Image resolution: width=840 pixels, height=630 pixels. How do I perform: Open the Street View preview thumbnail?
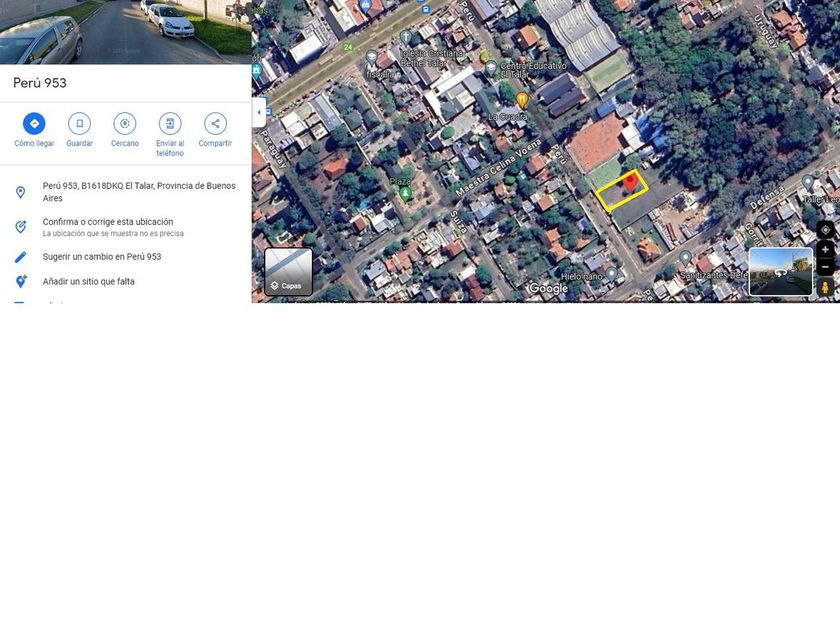780,271
